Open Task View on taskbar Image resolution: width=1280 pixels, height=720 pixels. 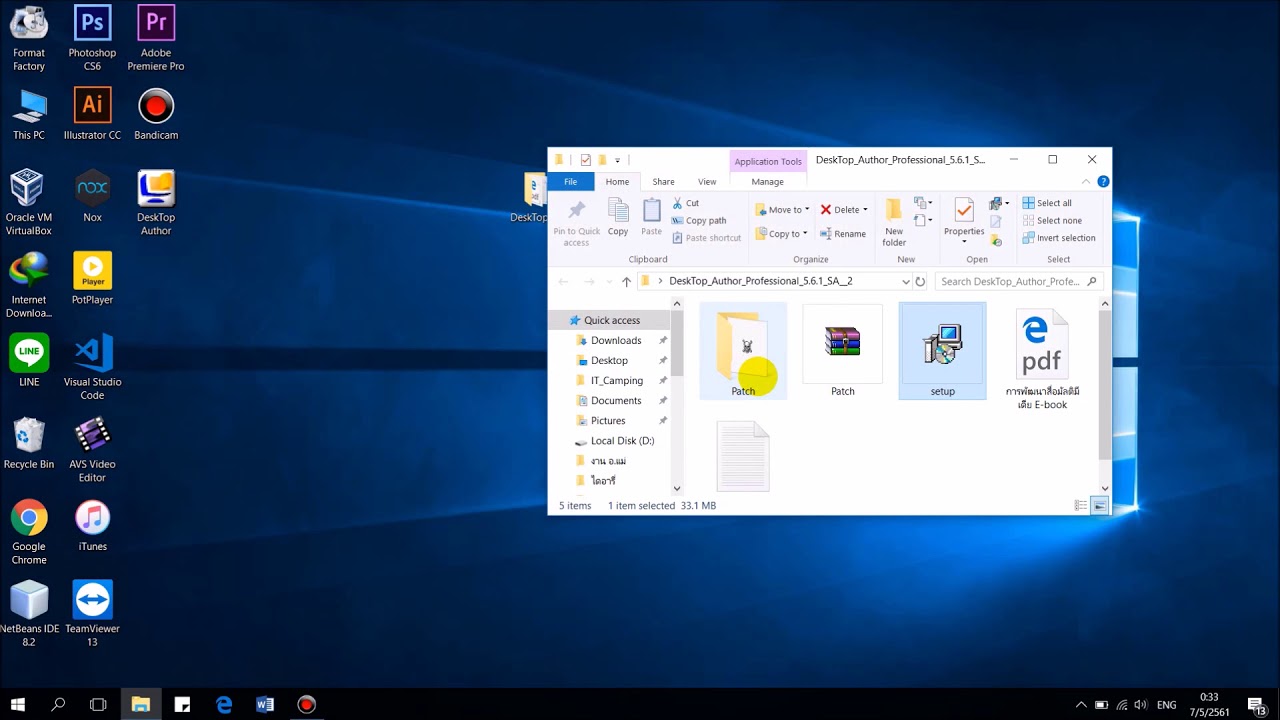(x=98, y=704)
